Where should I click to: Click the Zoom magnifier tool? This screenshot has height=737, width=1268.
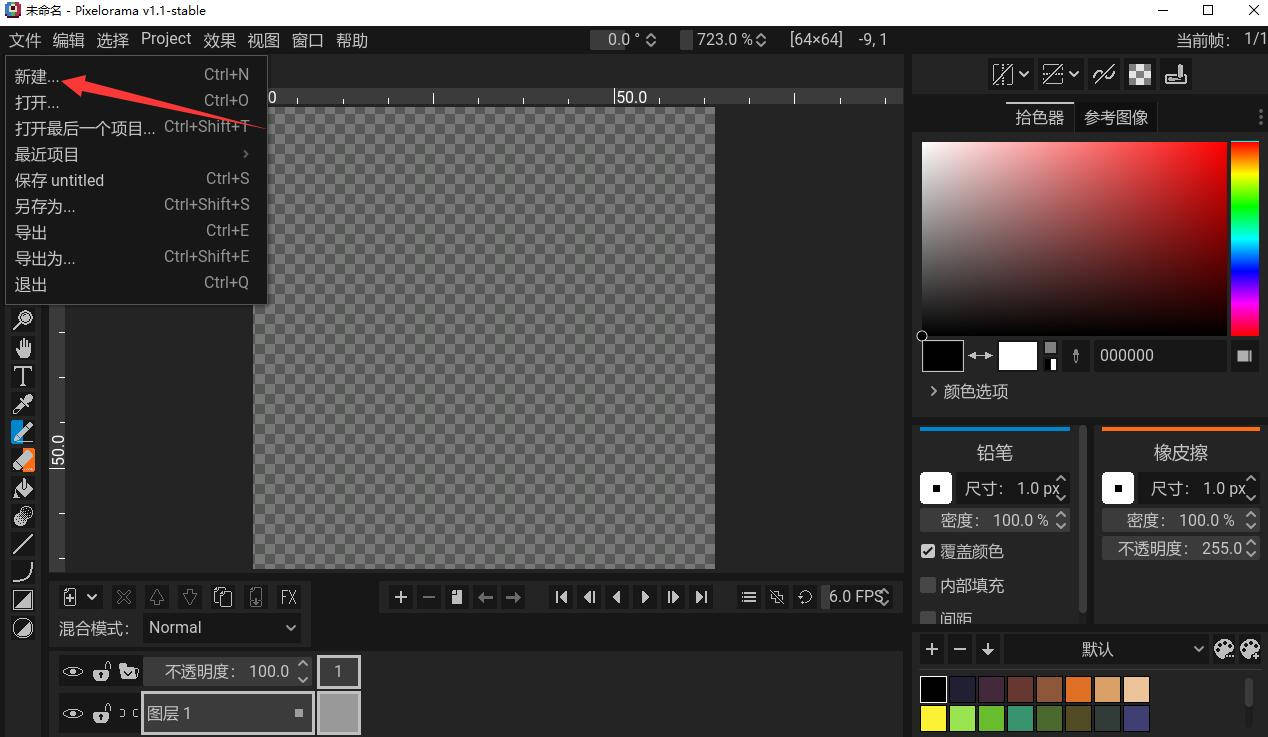coord(22,320)
